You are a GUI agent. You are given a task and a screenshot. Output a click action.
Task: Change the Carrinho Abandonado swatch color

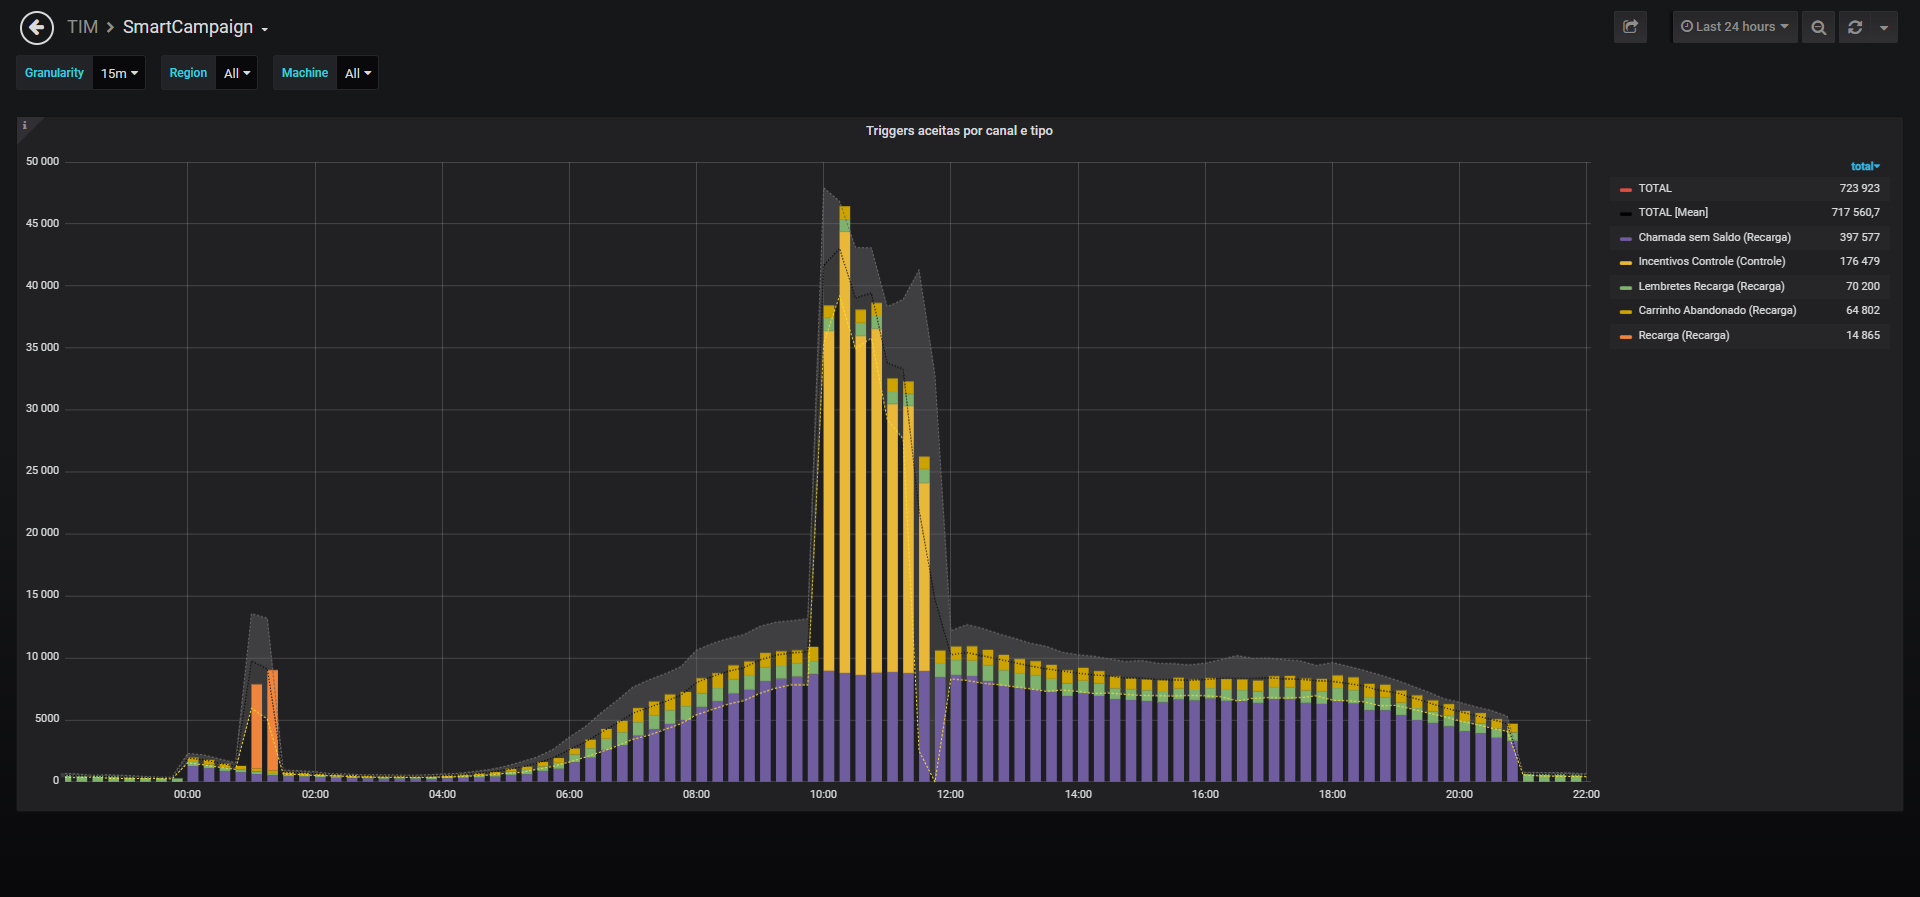1626,311
